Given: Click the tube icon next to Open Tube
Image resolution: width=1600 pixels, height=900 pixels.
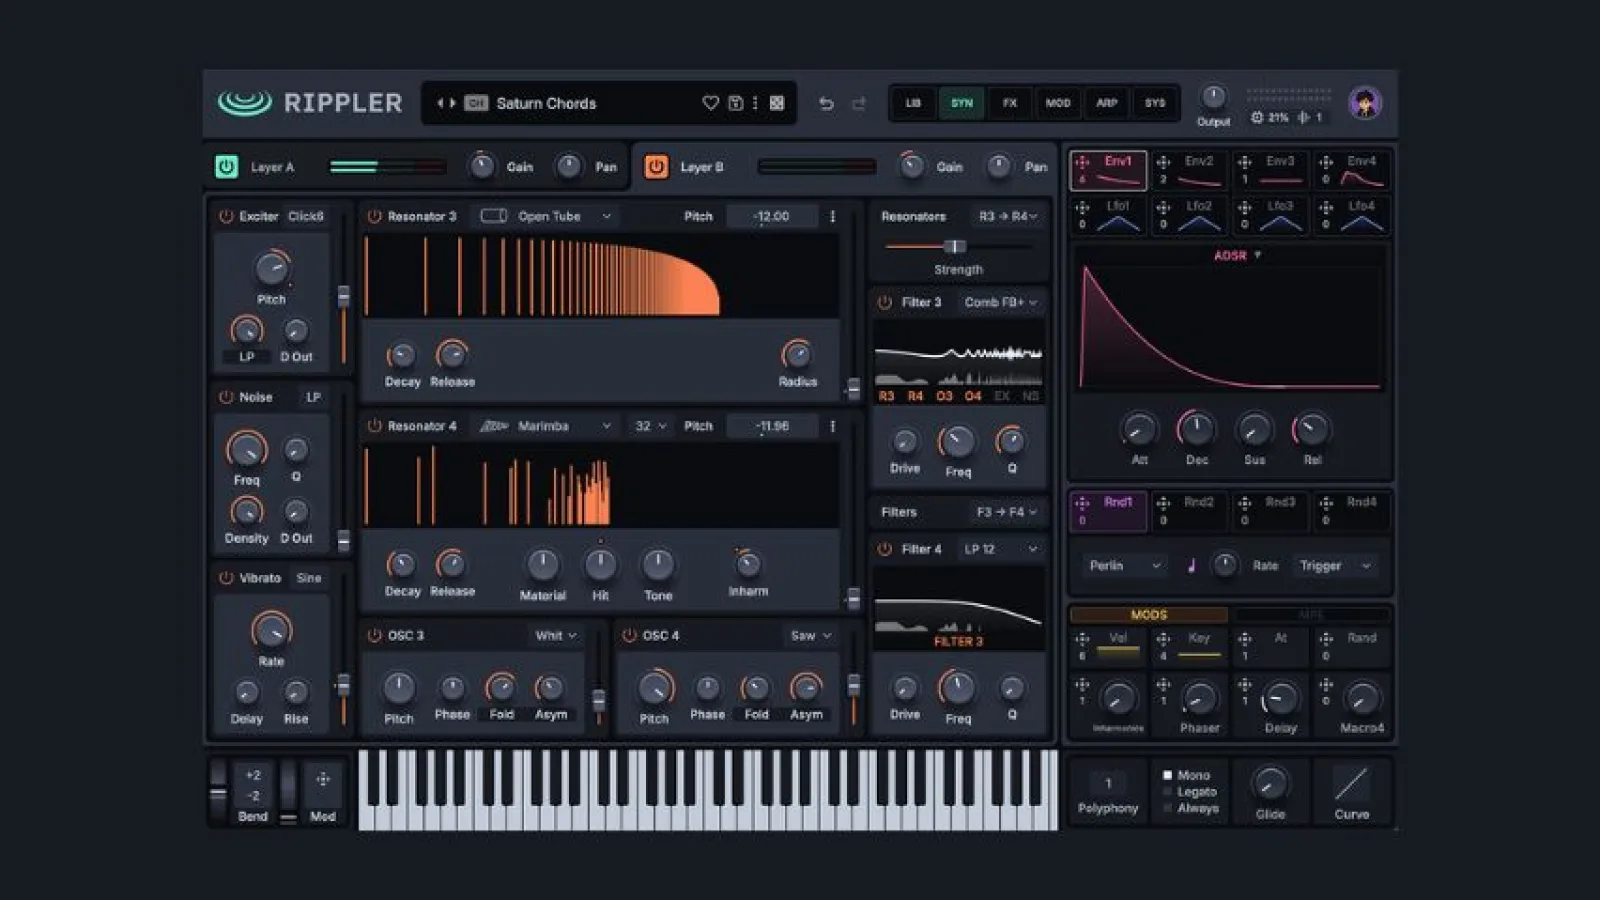Looking at the screenshot, I should pyautogui.click(x=494, y=216).
